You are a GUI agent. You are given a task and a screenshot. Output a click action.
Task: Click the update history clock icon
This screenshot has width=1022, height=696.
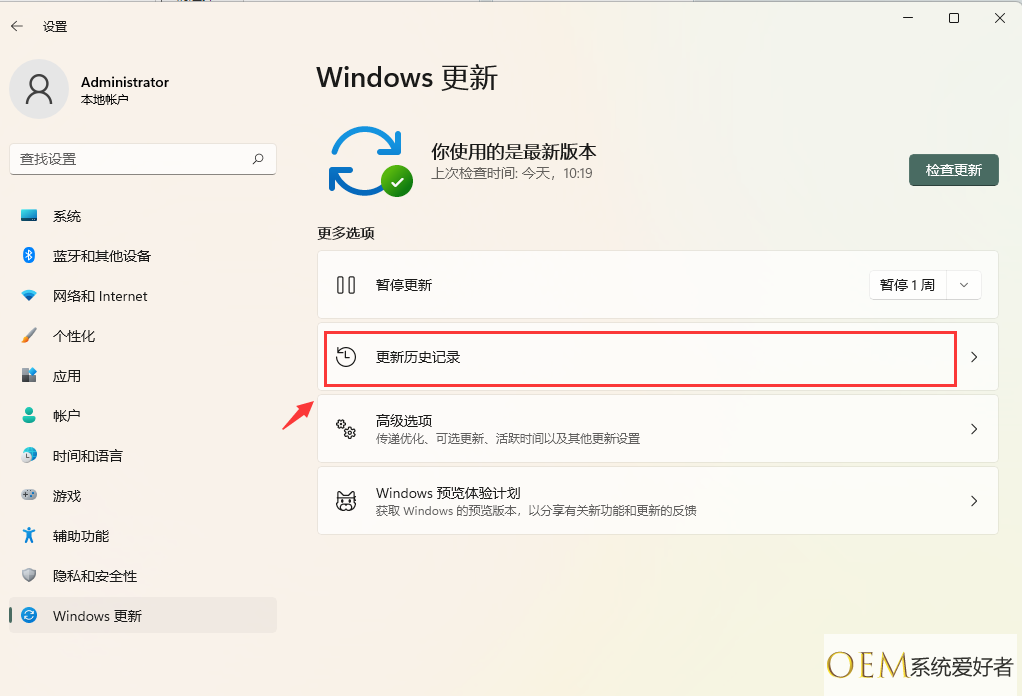346,357
